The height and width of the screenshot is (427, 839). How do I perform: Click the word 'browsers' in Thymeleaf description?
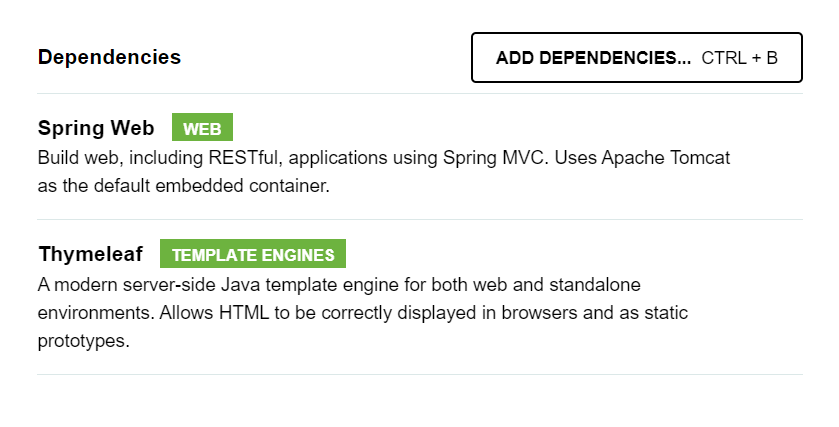tap(539, 312)
